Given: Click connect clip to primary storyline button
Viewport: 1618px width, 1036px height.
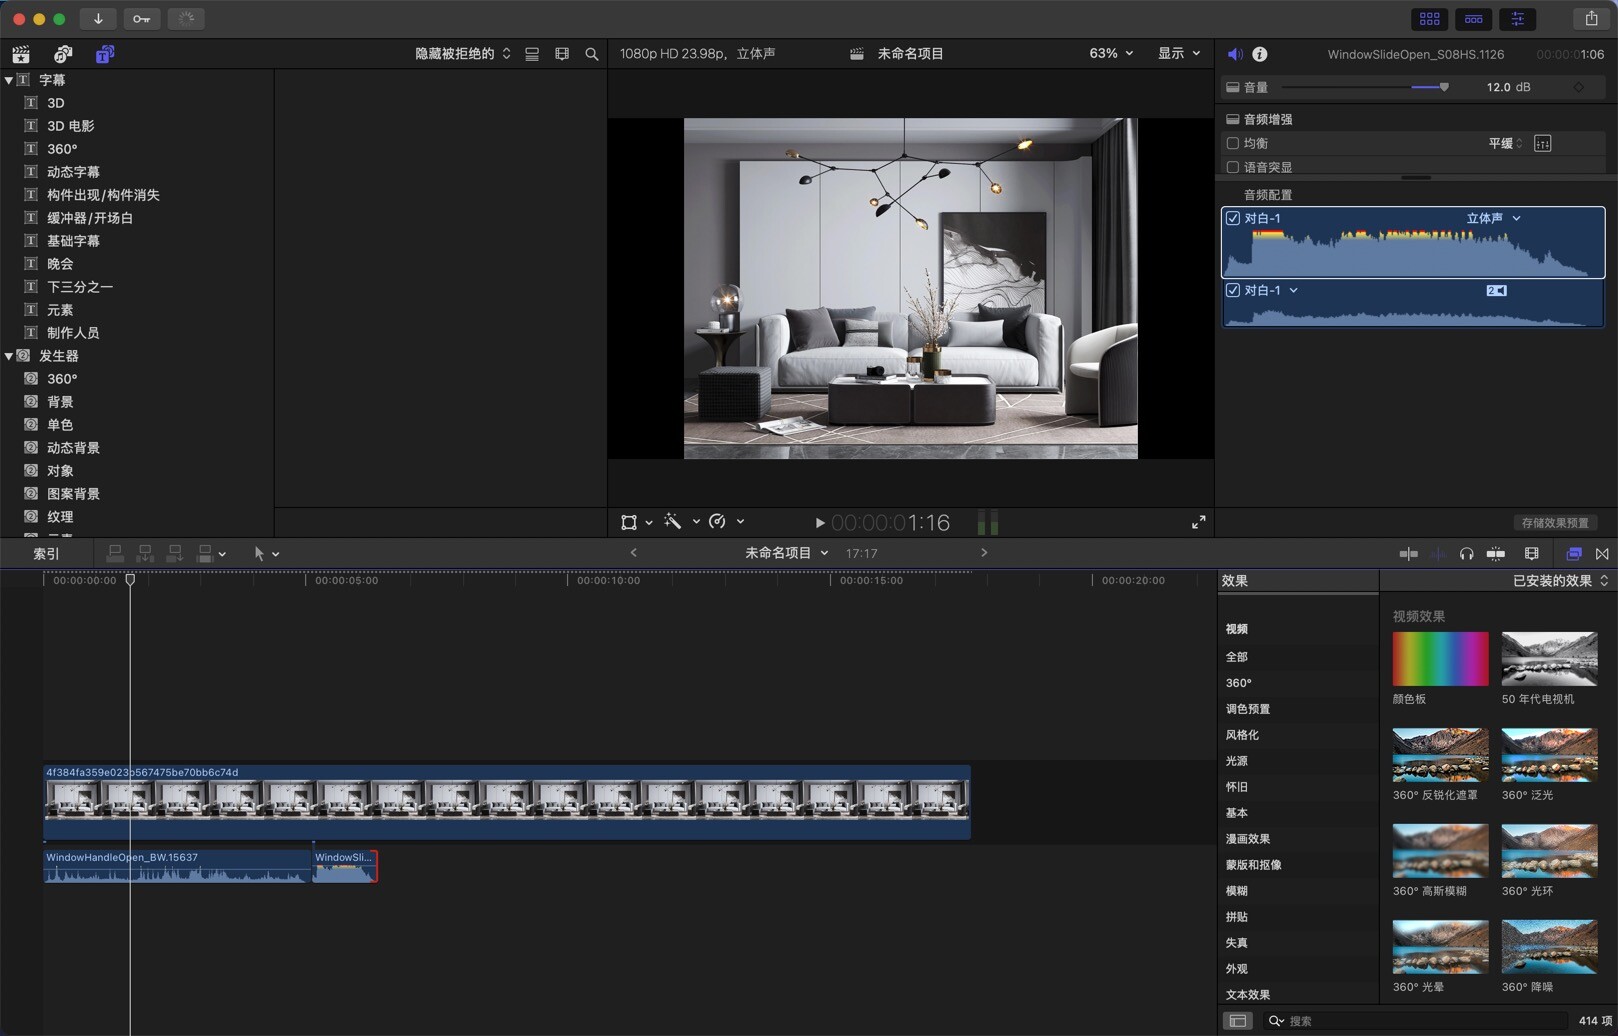Looking at the screenshot, I should [x=115, y=554].
